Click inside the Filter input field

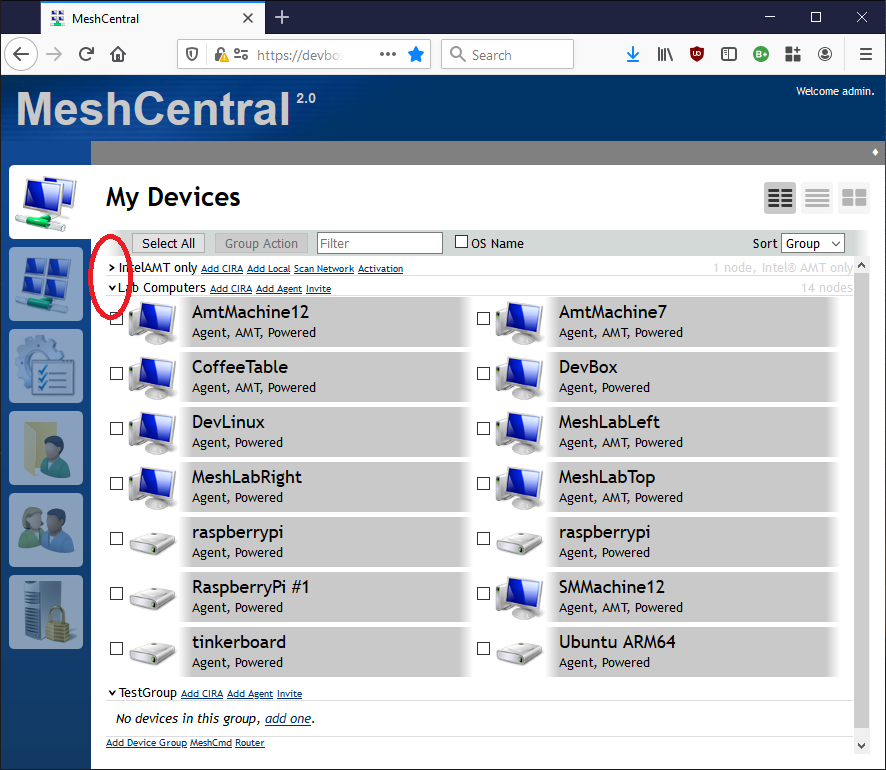(379, 242)
